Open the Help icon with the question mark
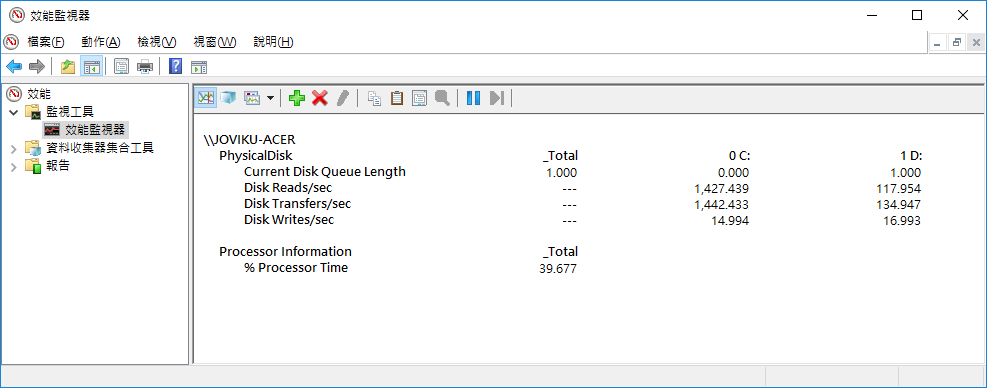Screen dimensions: 987x388 (176, 66)
